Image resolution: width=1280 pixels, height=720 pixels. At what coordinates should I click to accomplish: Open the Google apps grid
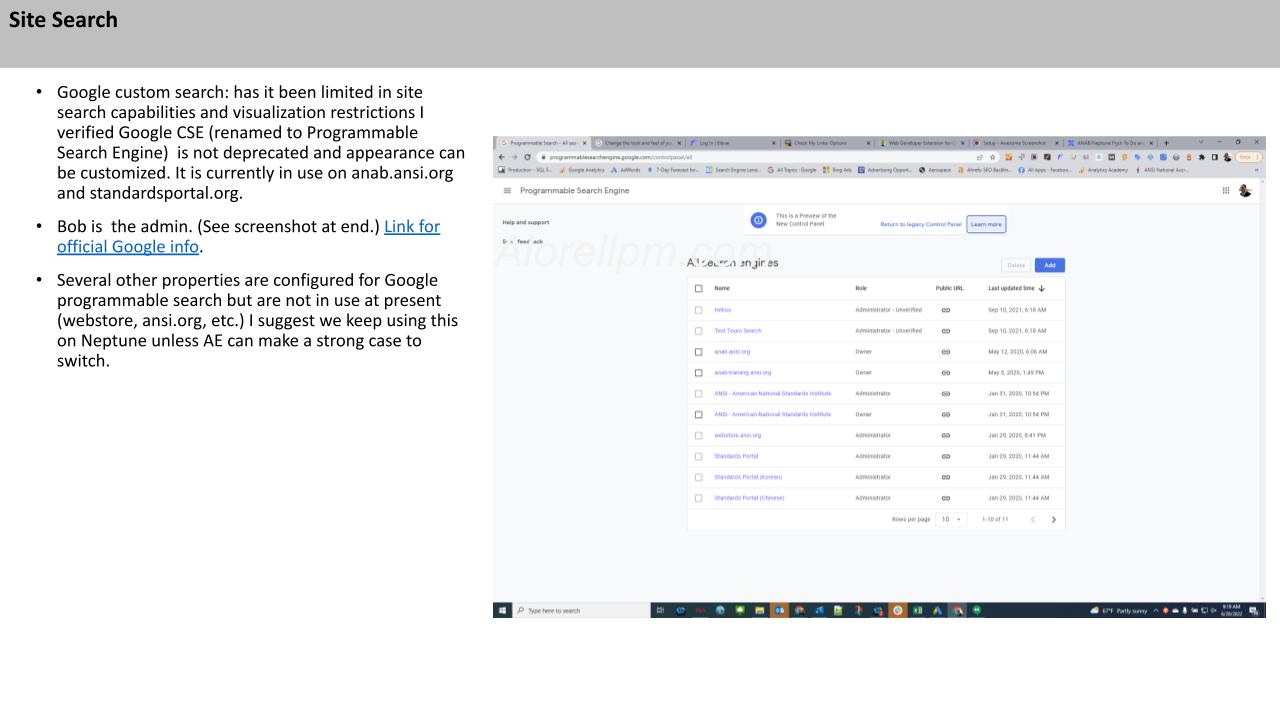tap(1225, 191)
